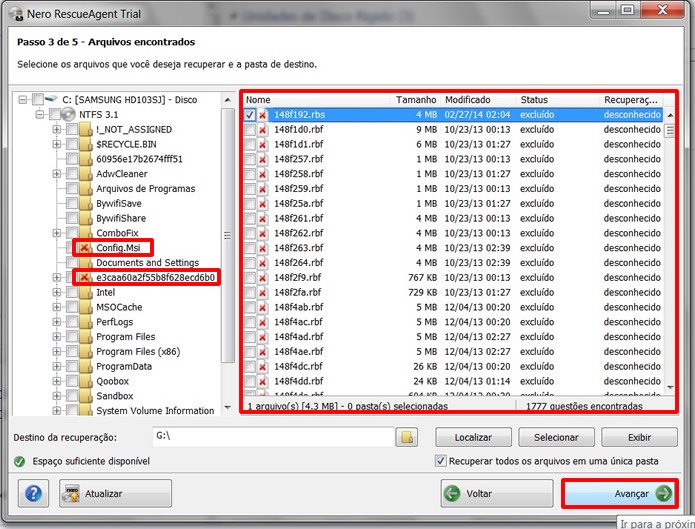
Task: Sort file list by Modificado column
Action: point(479,100)
